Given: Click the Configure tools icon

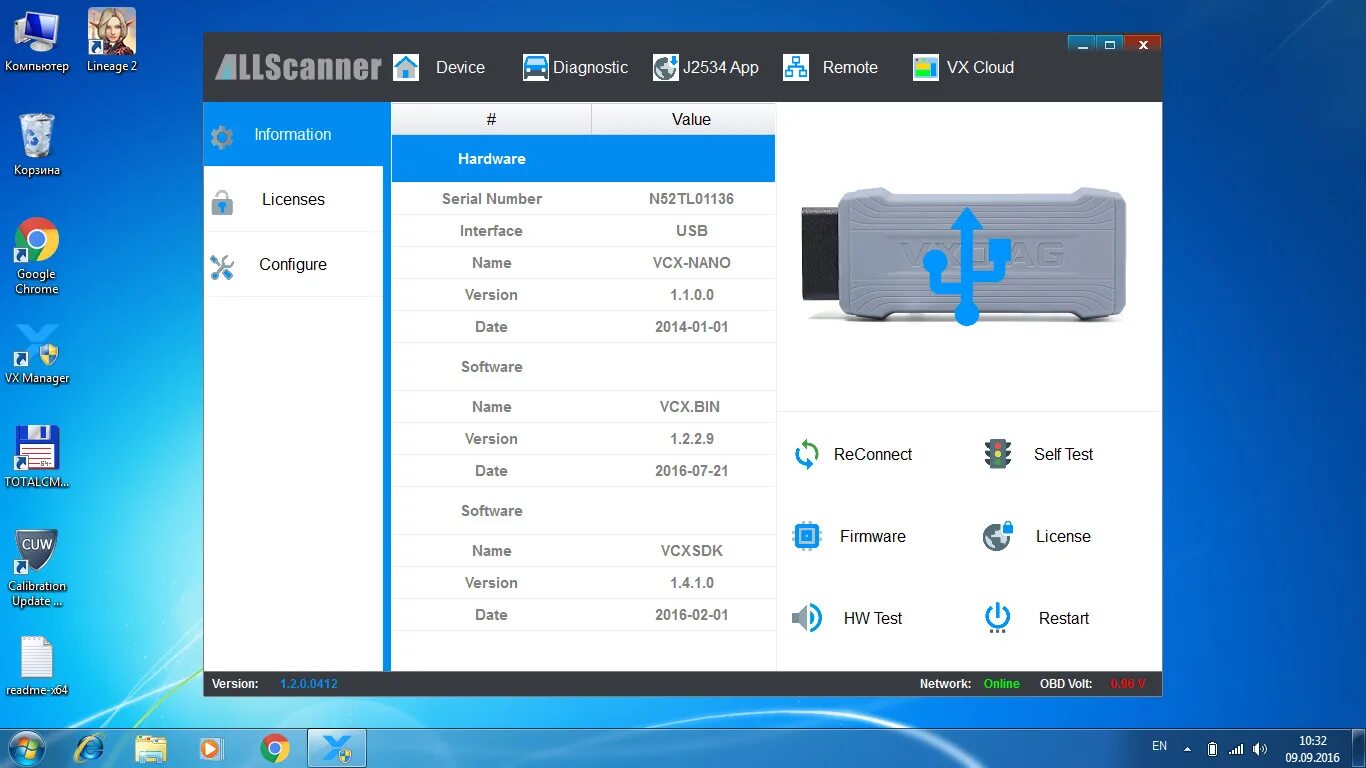Looking at the screenshot, I should (222, 267).
